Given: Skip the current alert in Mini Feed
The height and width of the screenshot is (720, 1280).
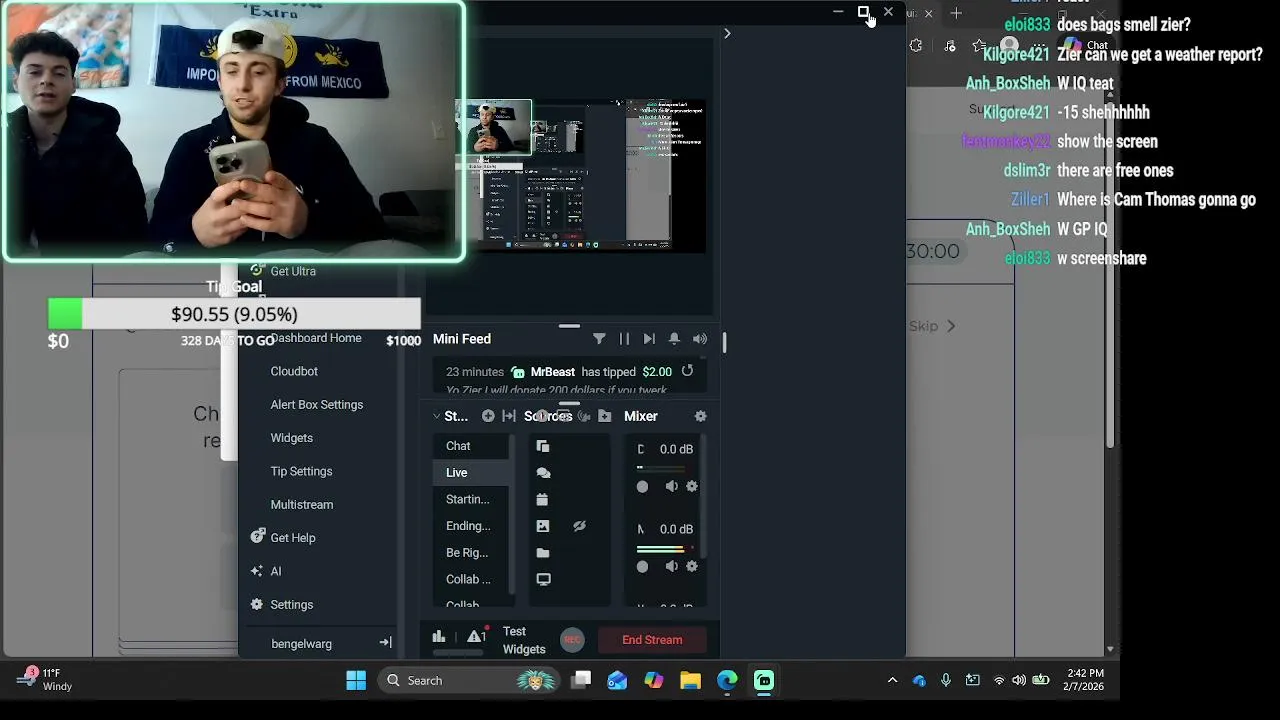Looking at the screenshot, I should pos(649,339).
